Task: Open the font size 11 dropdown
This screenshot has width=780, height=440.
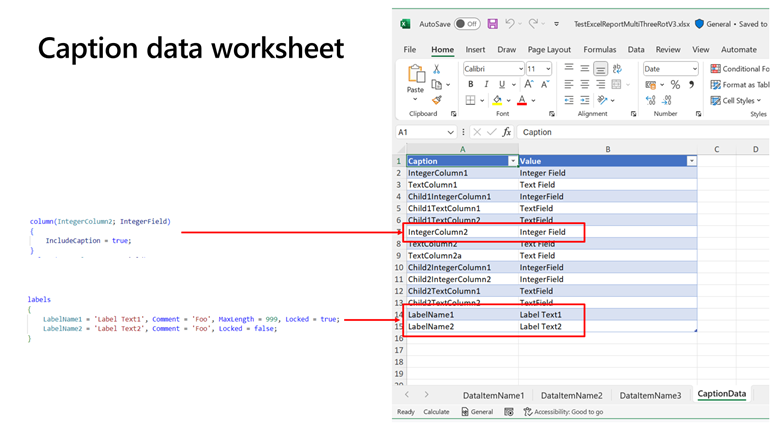Action: pos(548,69)
